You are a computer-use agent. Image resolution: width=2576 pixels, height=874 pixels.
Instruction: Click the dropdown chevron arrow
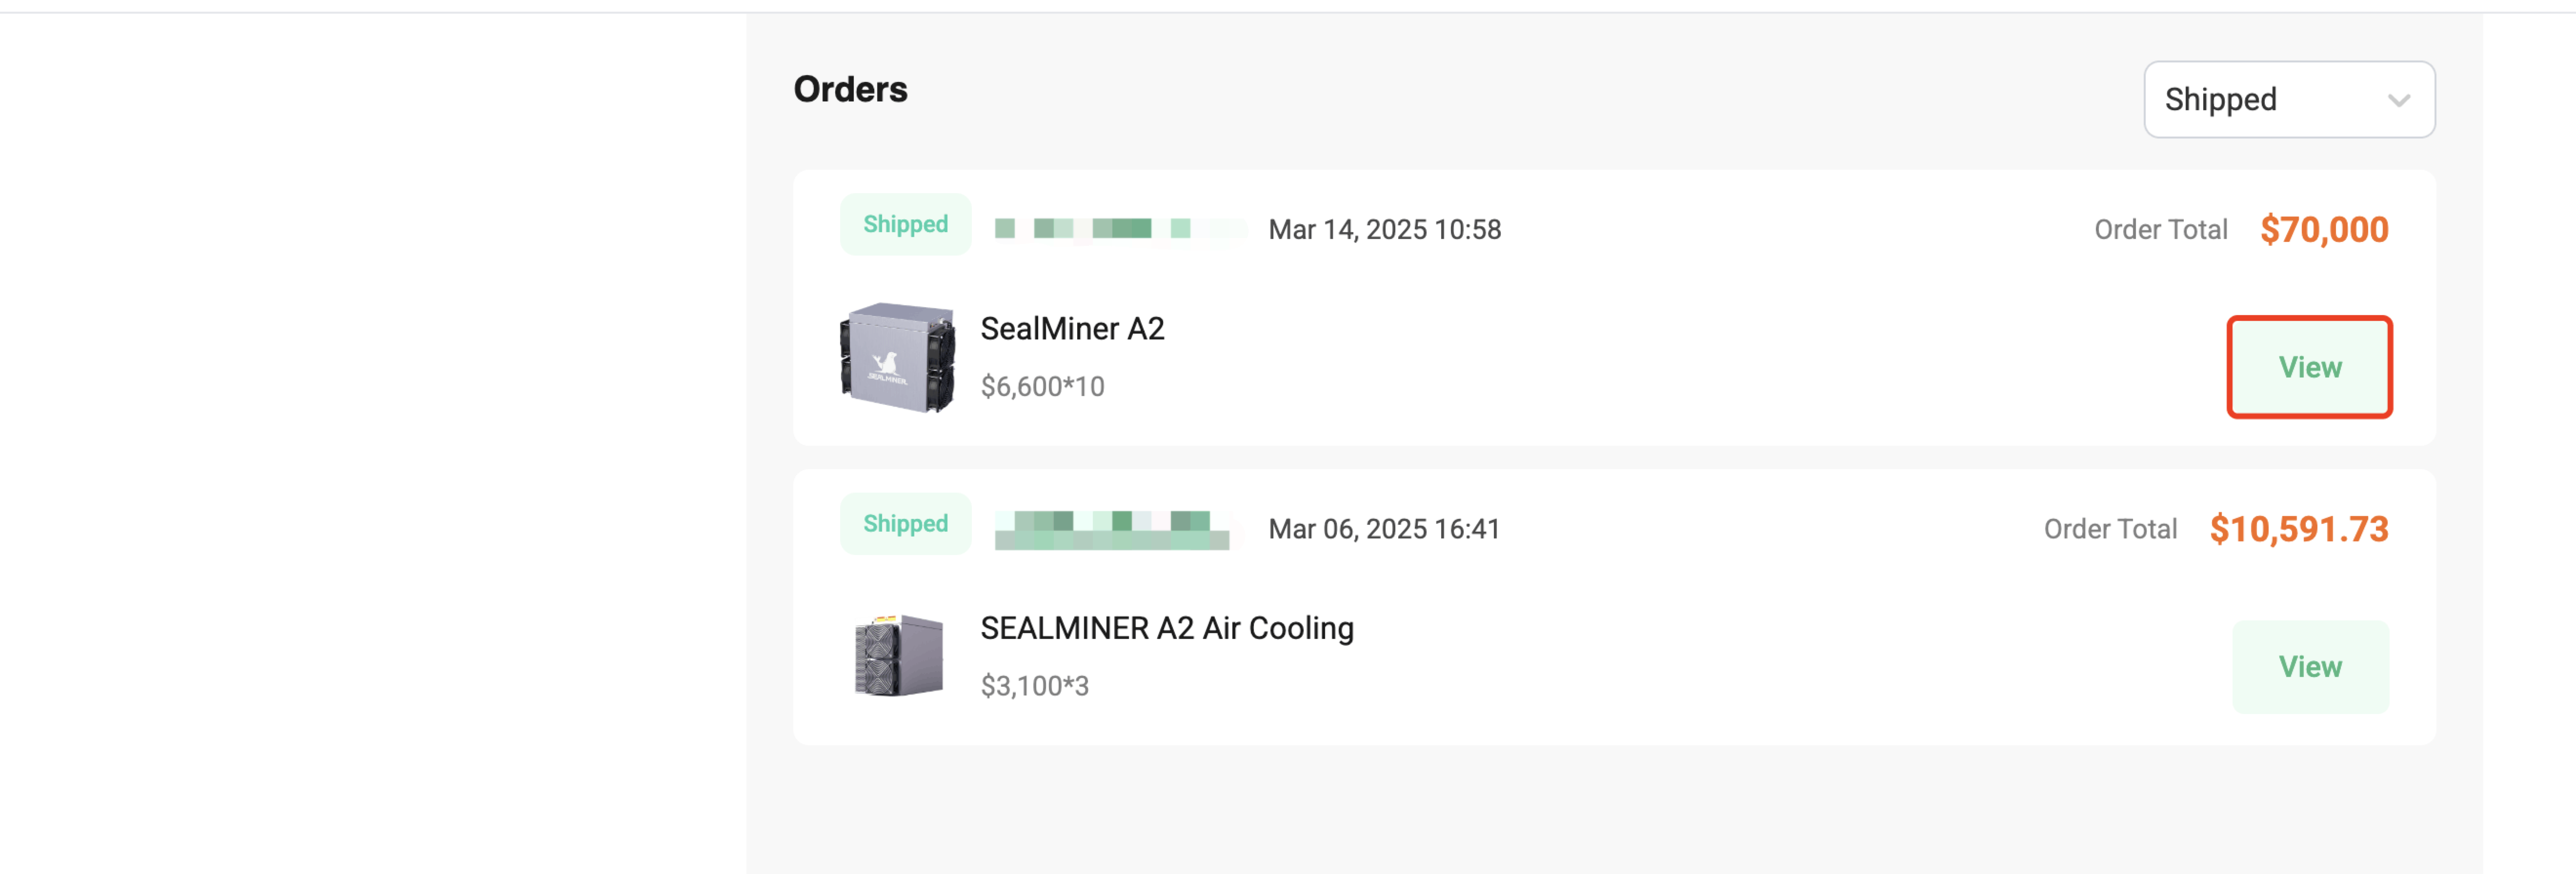(x=2397, y=100)
